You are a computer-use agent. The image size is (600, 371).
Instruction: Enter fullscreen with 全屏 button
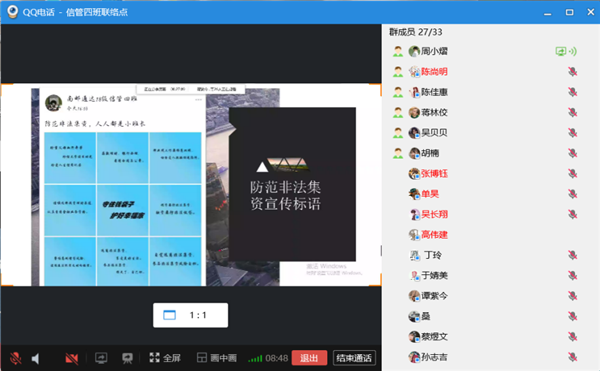coord(165,358)
